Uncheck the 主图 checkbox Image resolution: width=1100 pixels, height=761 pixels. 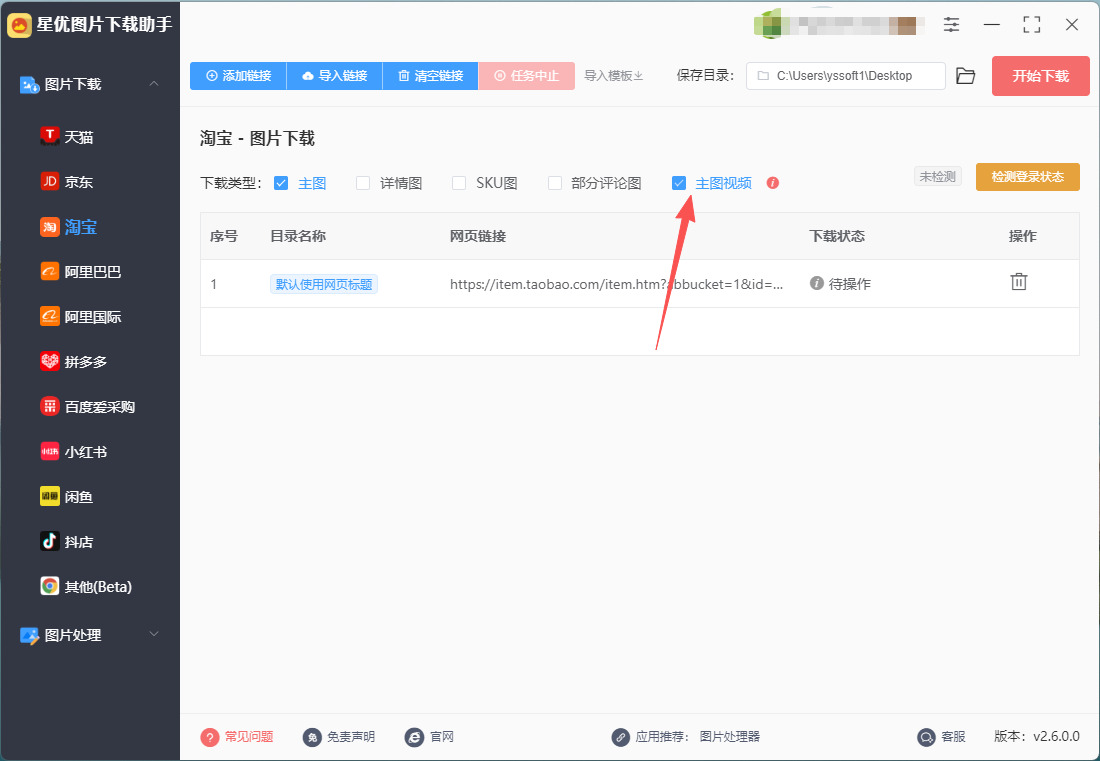(281, 183)
